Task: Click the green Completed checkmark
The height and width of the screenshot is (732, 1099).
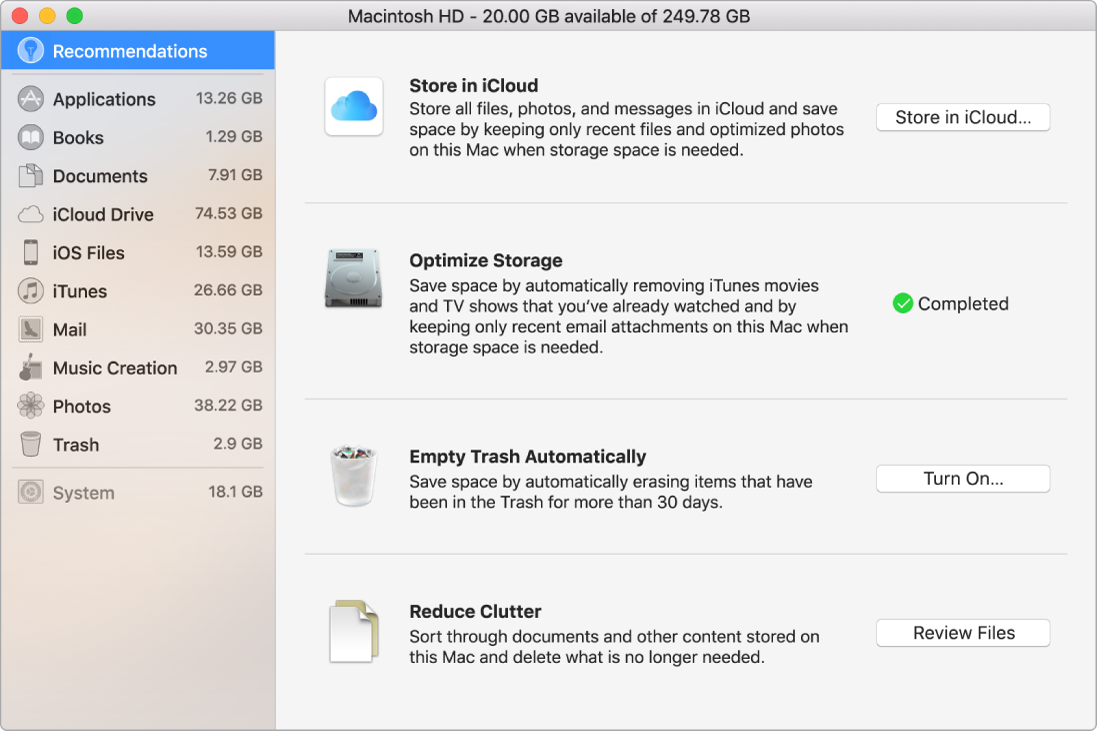Action: tap(902, 304)
